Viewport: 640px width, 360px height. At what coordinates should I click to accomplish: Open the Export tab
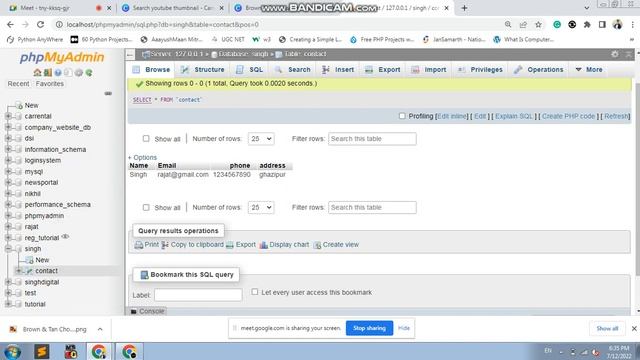[382, 69]
